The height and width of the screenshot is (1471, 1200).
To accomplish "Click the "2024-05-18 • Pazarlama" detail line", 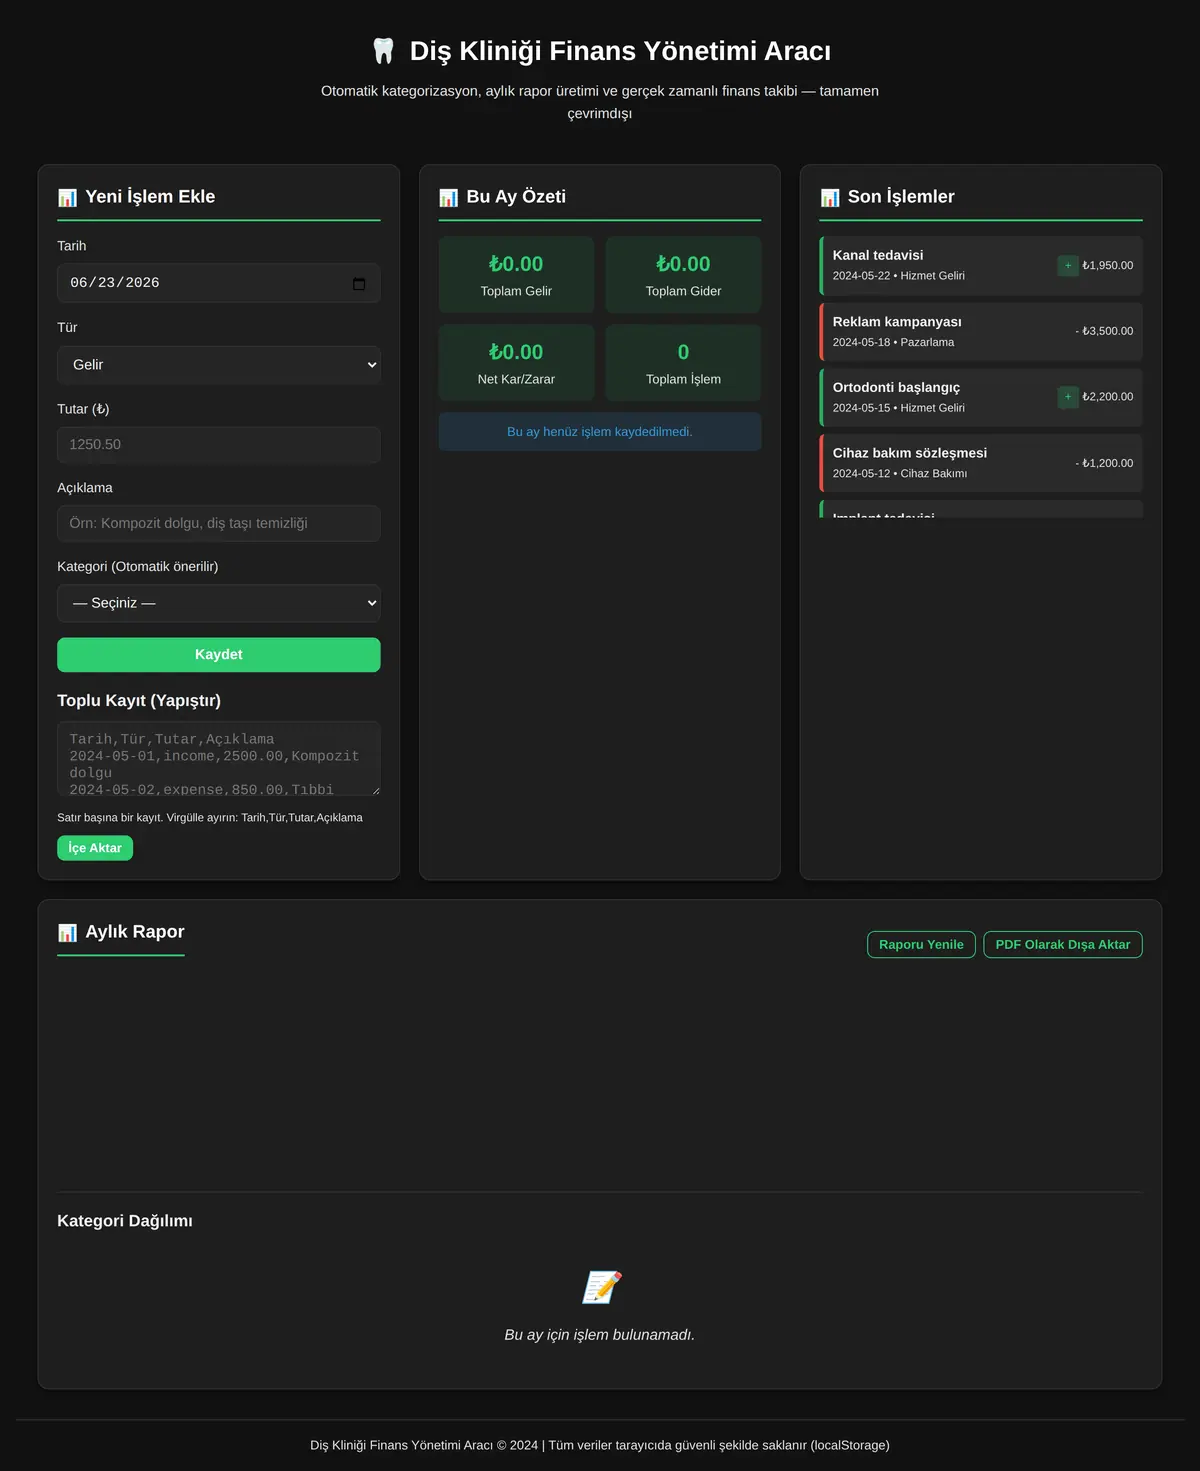I will click(x=894, y=342).
